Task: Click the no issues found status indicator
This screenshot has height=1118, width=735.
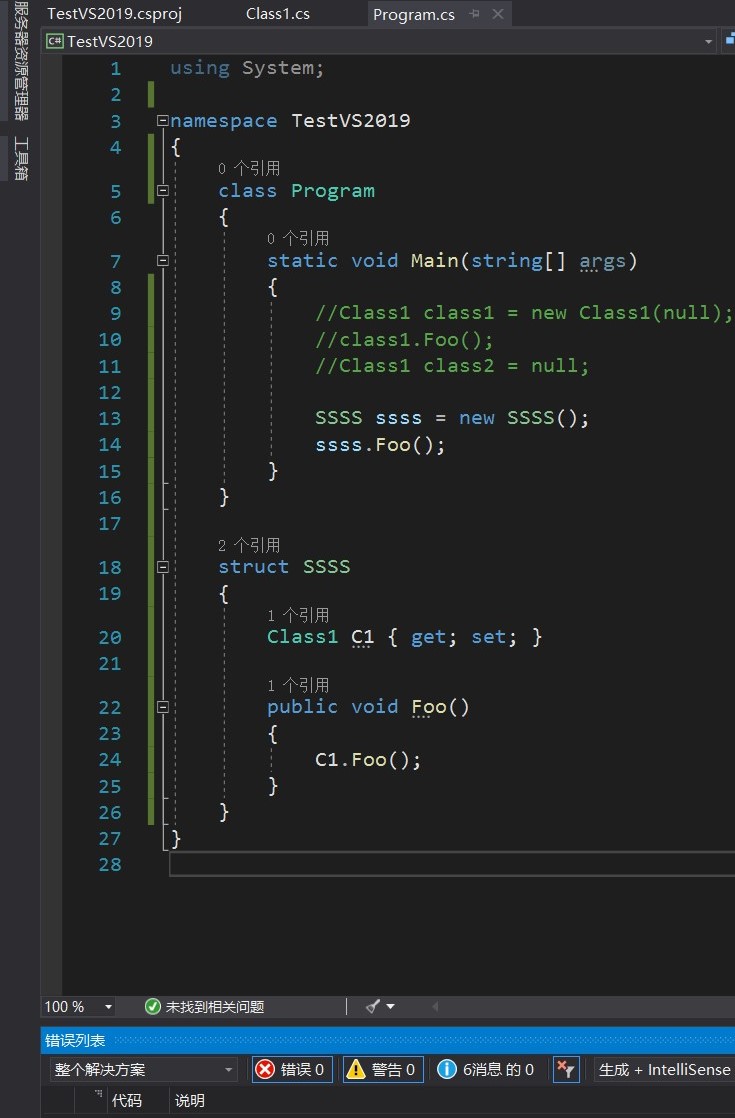Action: tap(204, 1007)
